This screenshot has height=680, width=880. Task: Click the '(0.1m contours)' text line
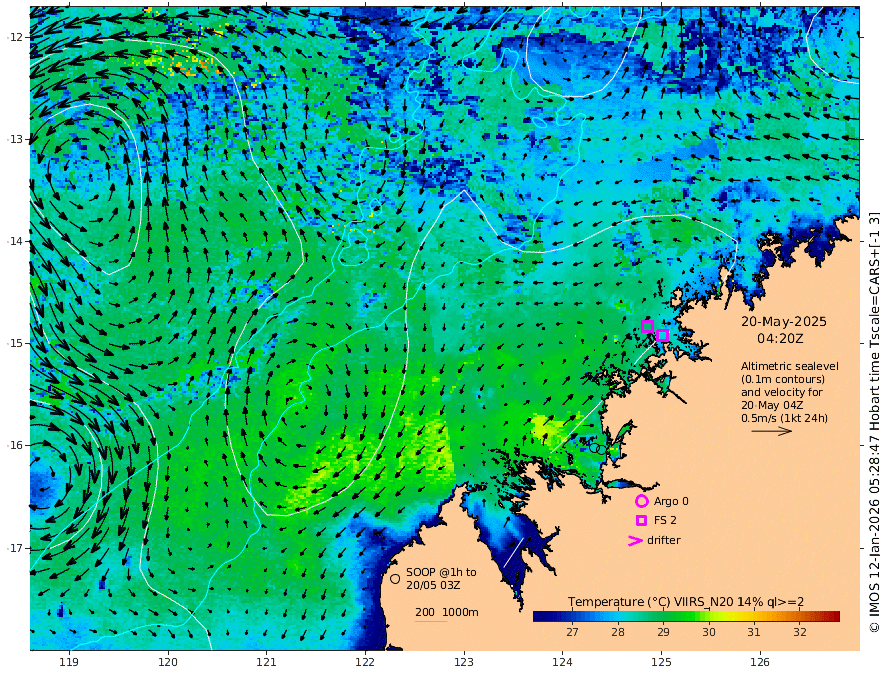(x=782, y=379)
